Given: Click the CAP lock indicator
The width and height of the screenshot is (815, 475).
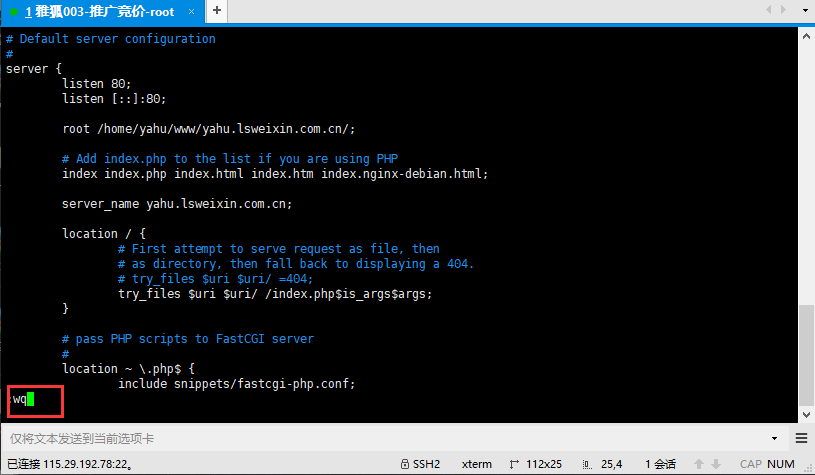Looking at the screenshot, I should pos(750,464).
